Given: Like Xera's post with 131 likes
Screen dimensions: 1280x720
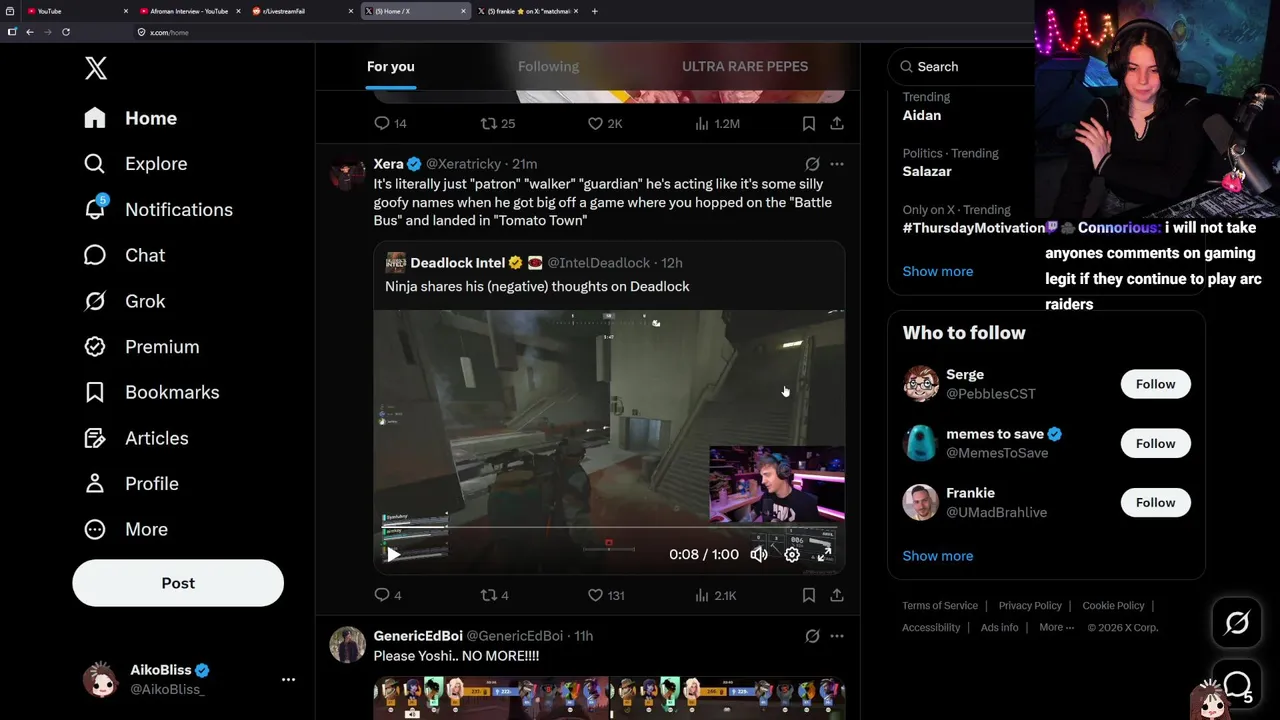Looking at the screenshot, I should (606, 595).
